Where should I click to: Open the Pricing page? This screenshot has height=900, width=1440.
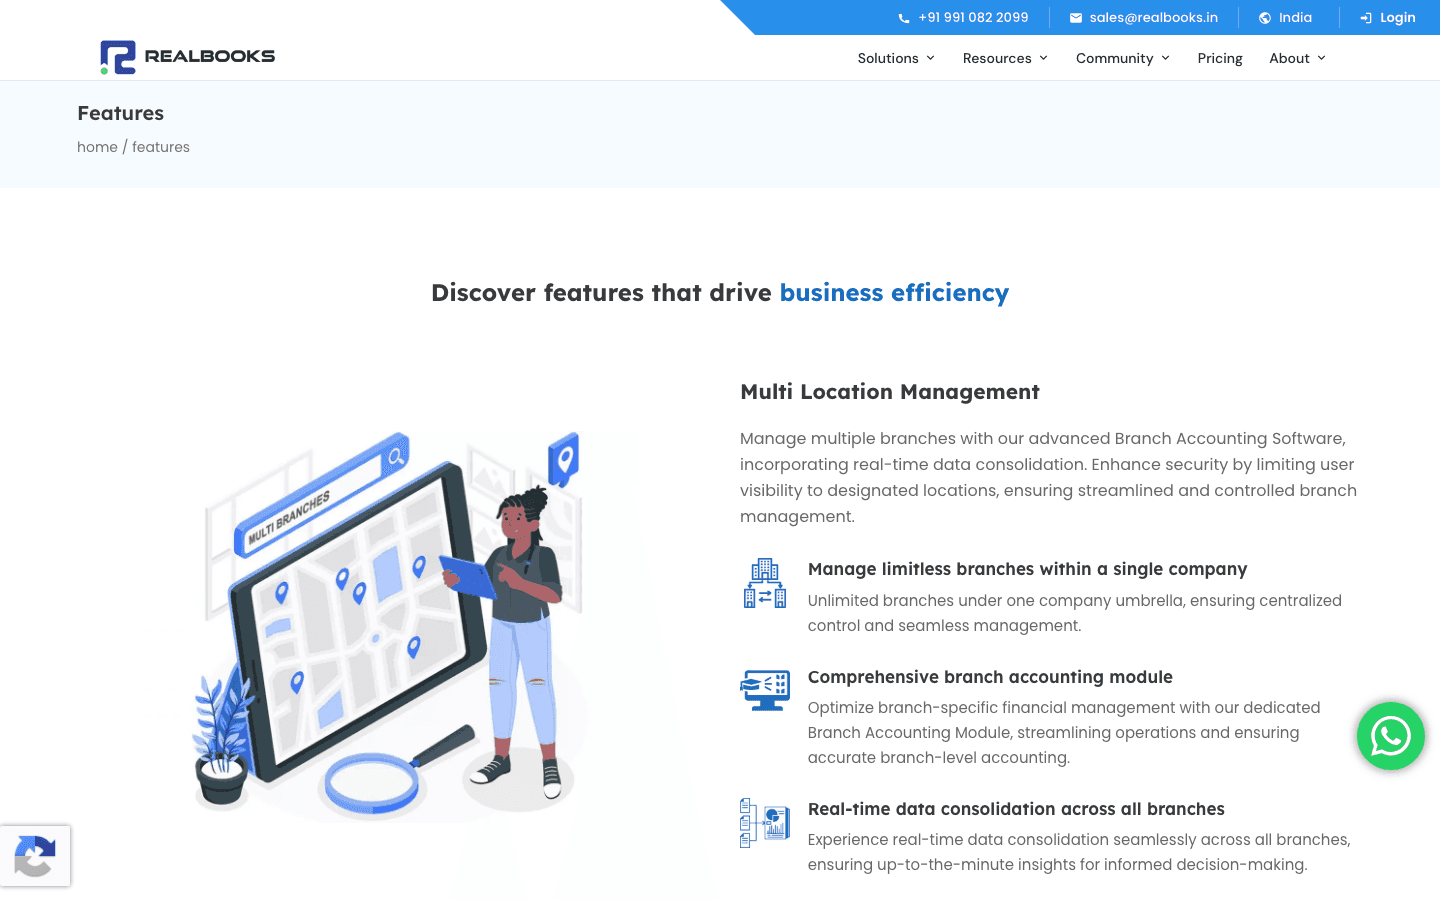tap(1220, 58)
